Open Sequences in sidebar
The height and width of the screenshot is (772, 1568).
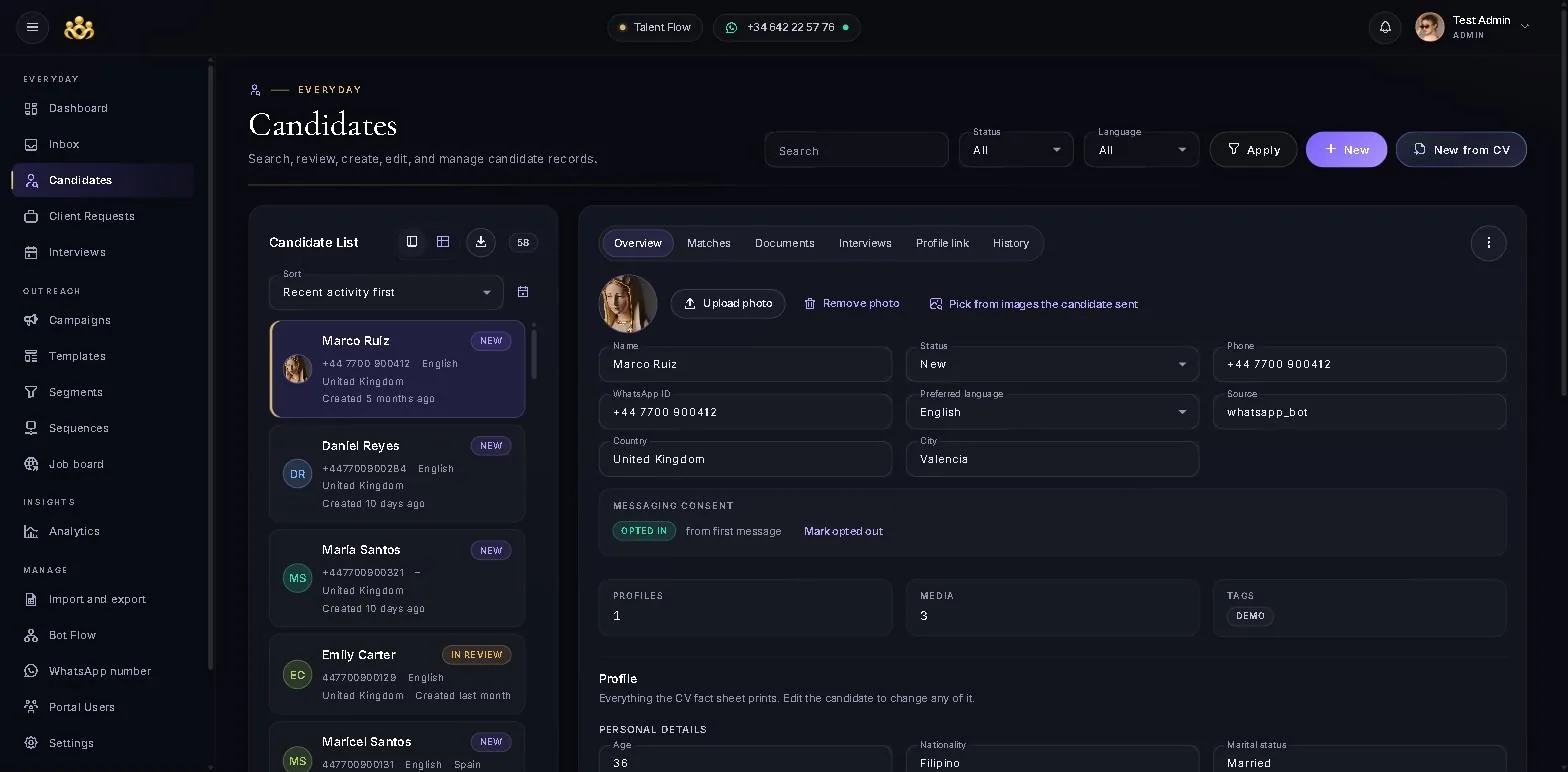(x=102, y=428)
